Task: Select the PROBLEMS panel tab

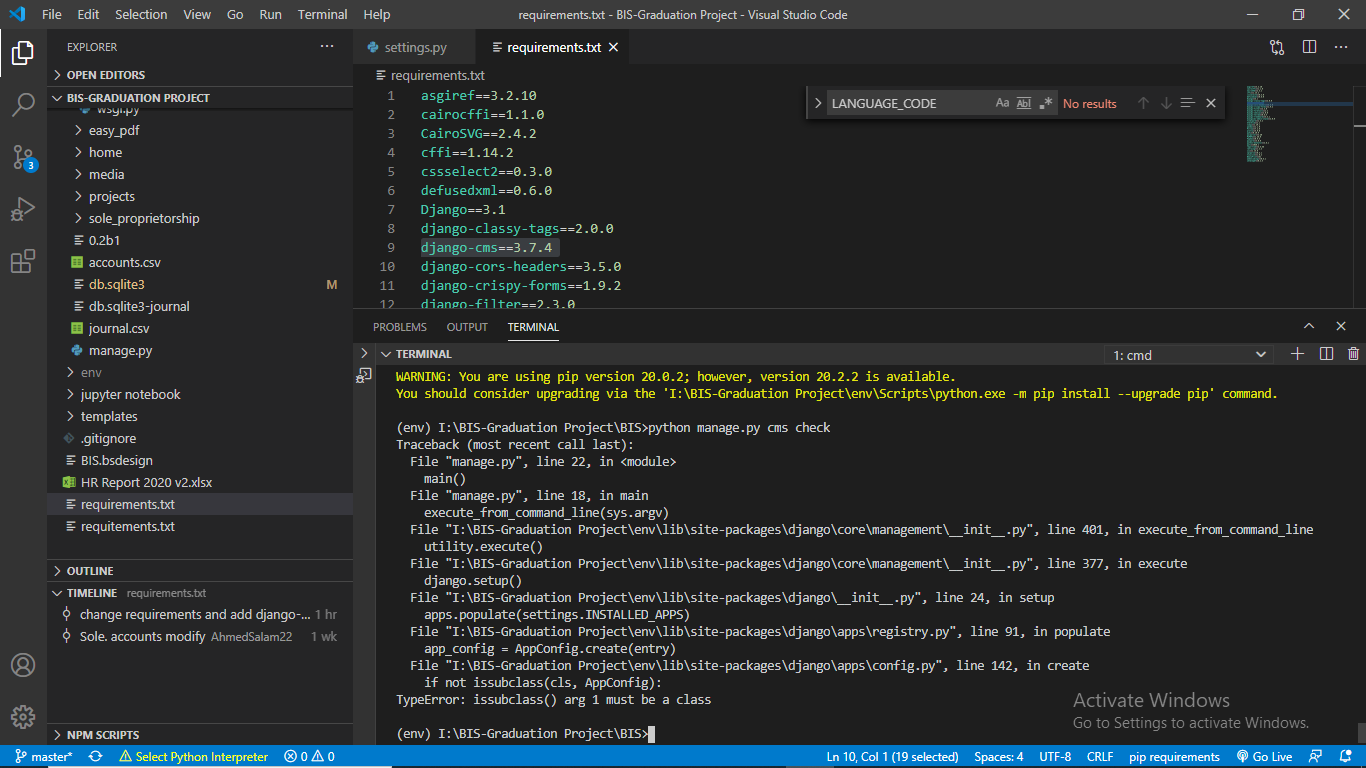Action: point(399,326)
